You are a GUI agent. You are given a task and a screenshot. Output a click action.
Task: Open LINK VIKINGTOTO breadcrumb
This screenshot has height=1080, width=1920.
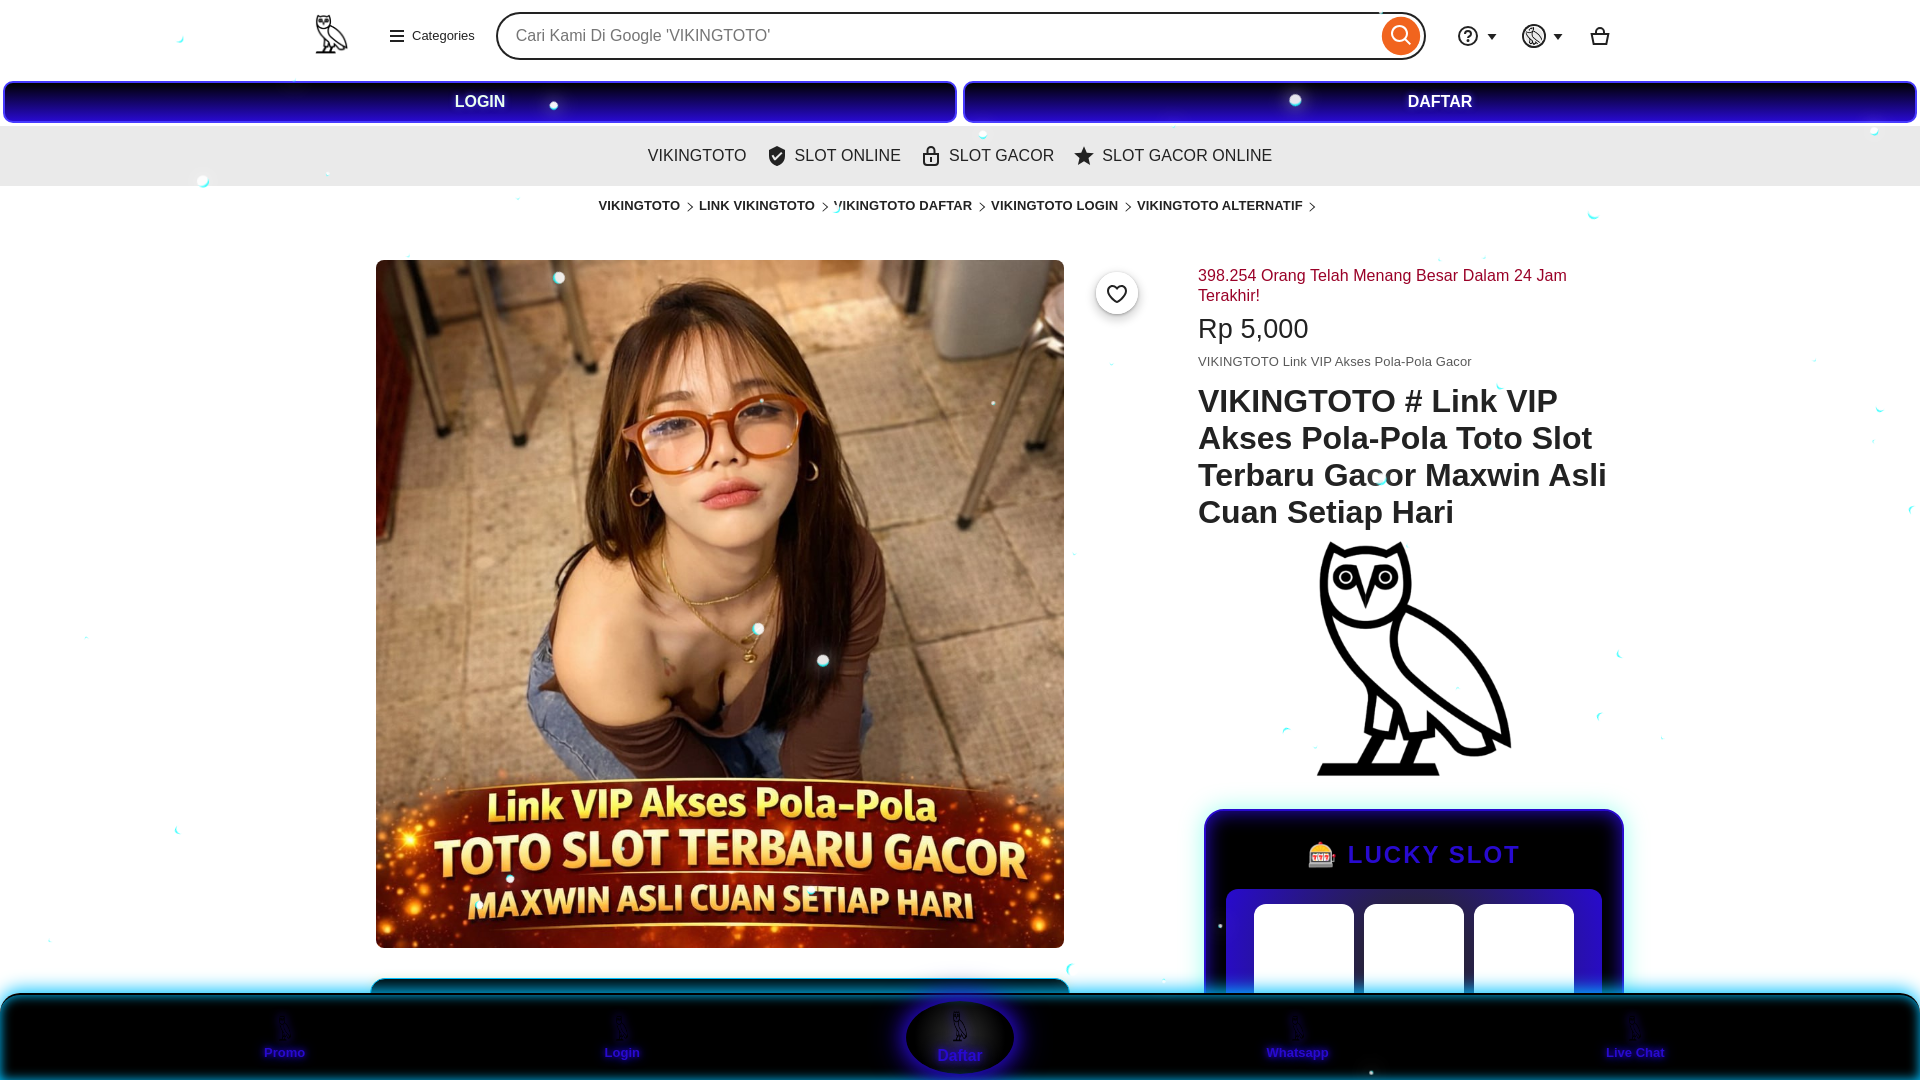(757, 206)
